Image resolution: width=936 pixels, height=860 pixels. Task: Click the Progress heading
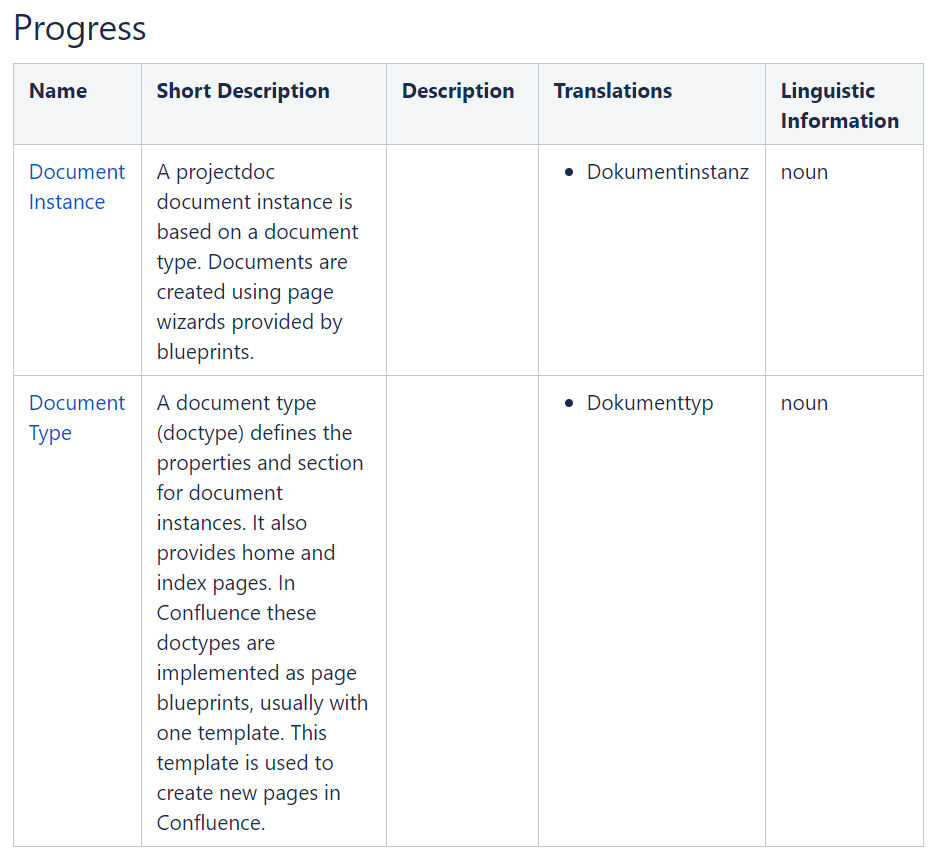80,28
